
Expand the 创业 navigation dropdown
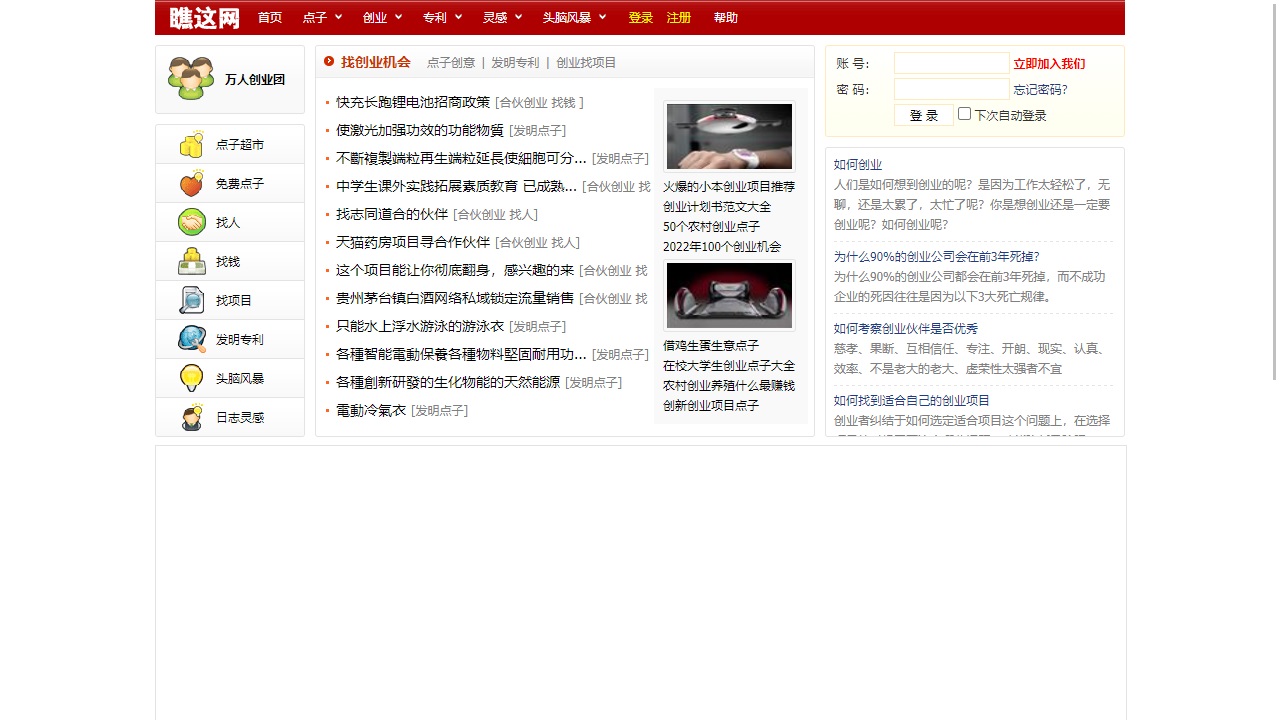coord(382,17)
